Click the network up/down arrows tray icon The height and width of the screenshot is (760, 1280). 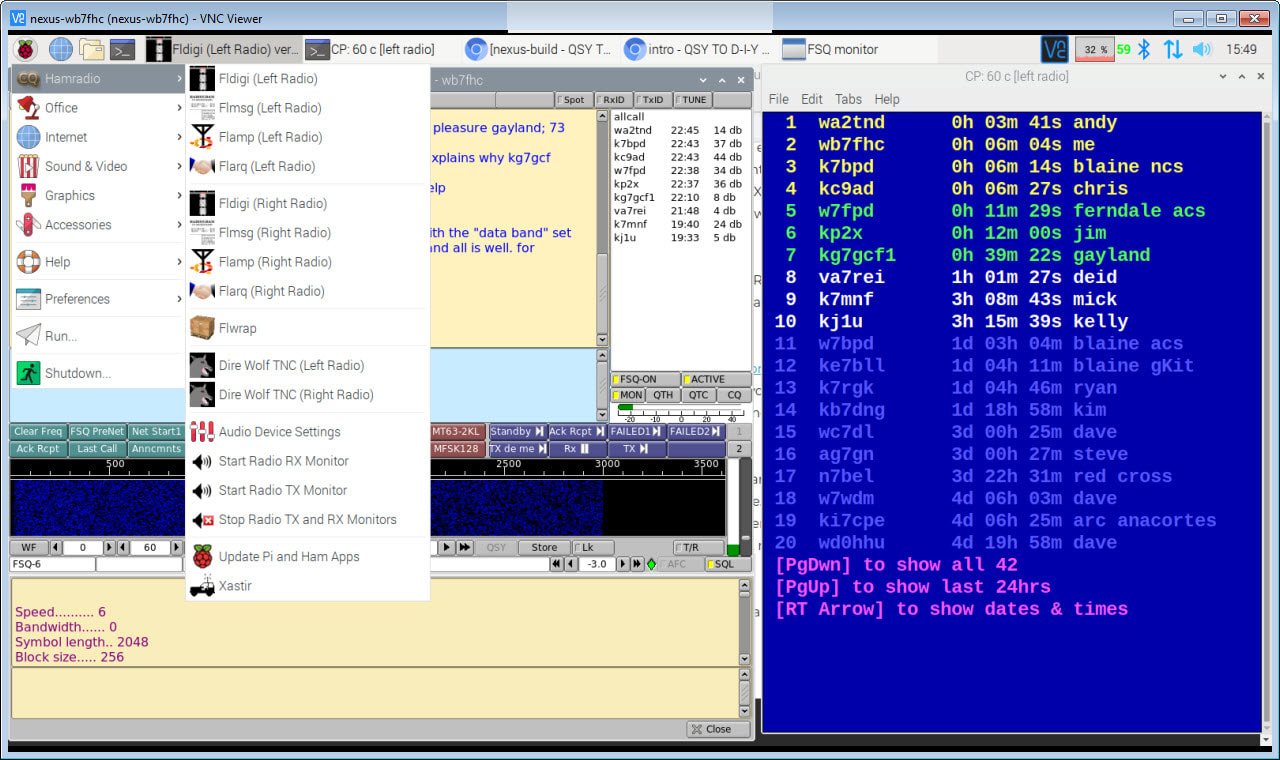(1173, 49)
